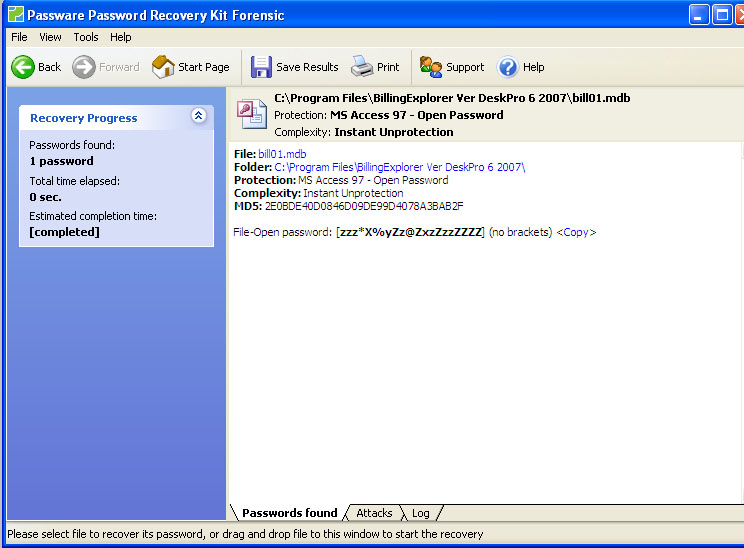Minimize the Passware window
744x548 pixels.
click(x=698, y=15)
